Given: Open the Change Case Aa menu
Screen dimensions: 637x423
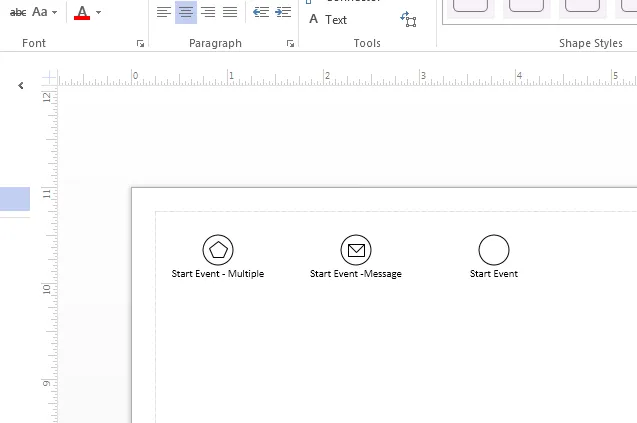Looking at the screenshot, I should [x=44, y=12].
